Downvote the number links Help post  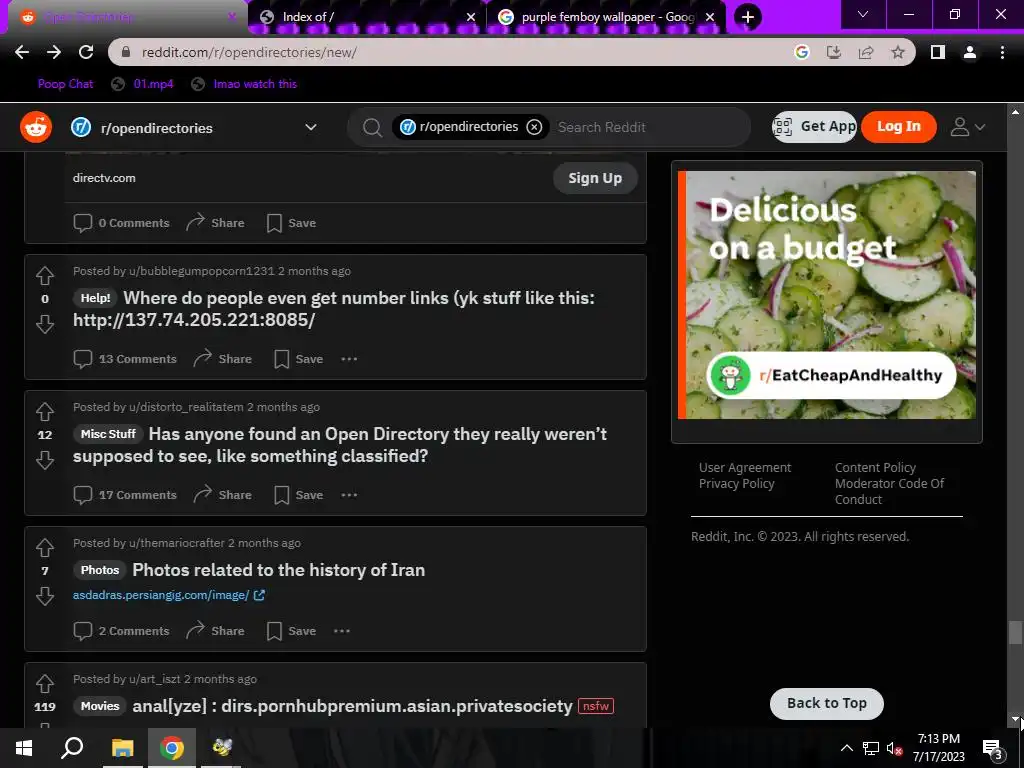pos(44,323)
